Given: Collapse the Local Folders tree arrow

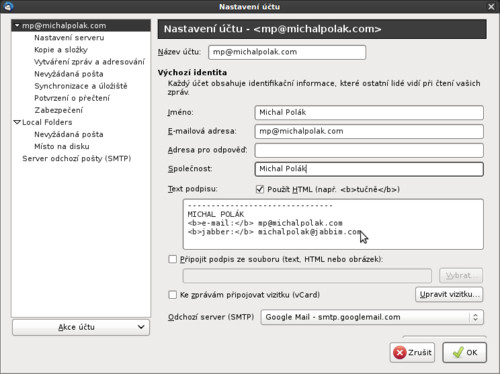Looking at the screenshot, I should [17, 122].
